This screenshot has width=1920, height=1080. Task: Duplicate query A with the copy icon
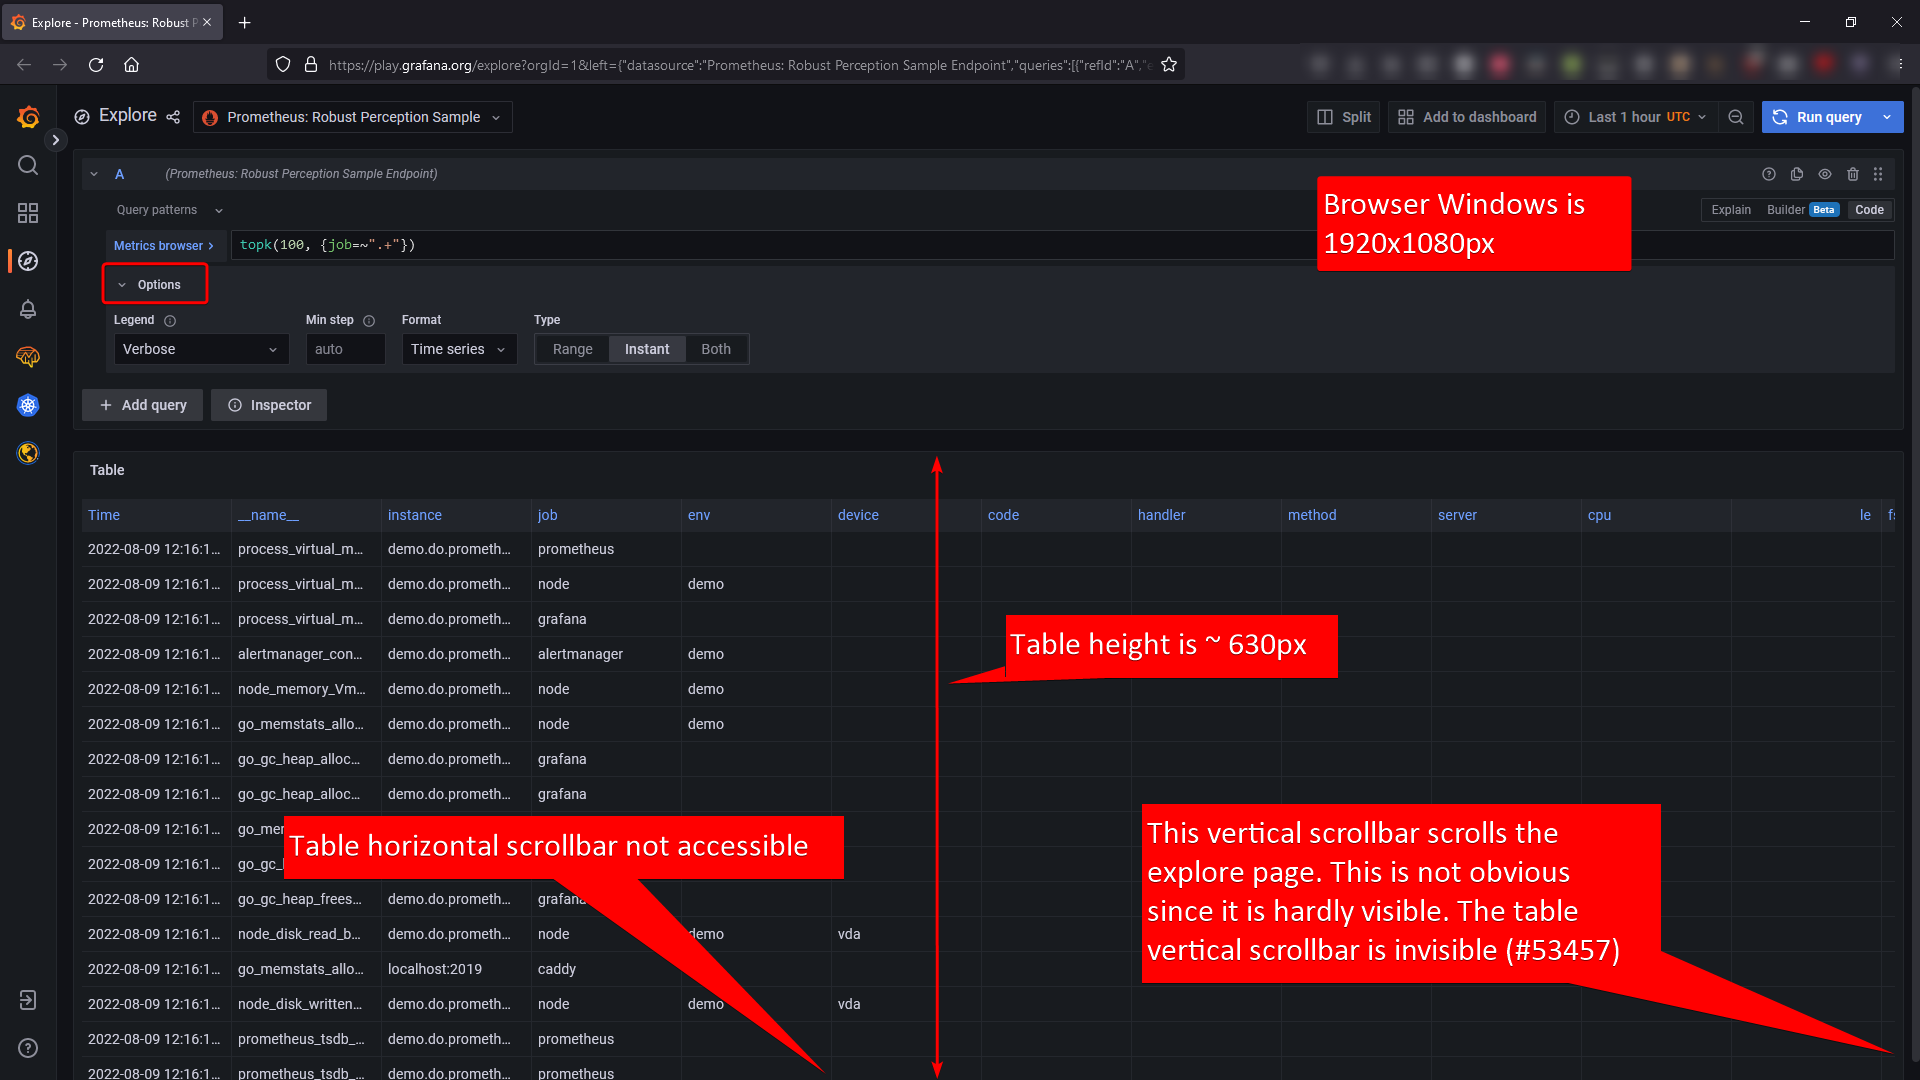1797,173
